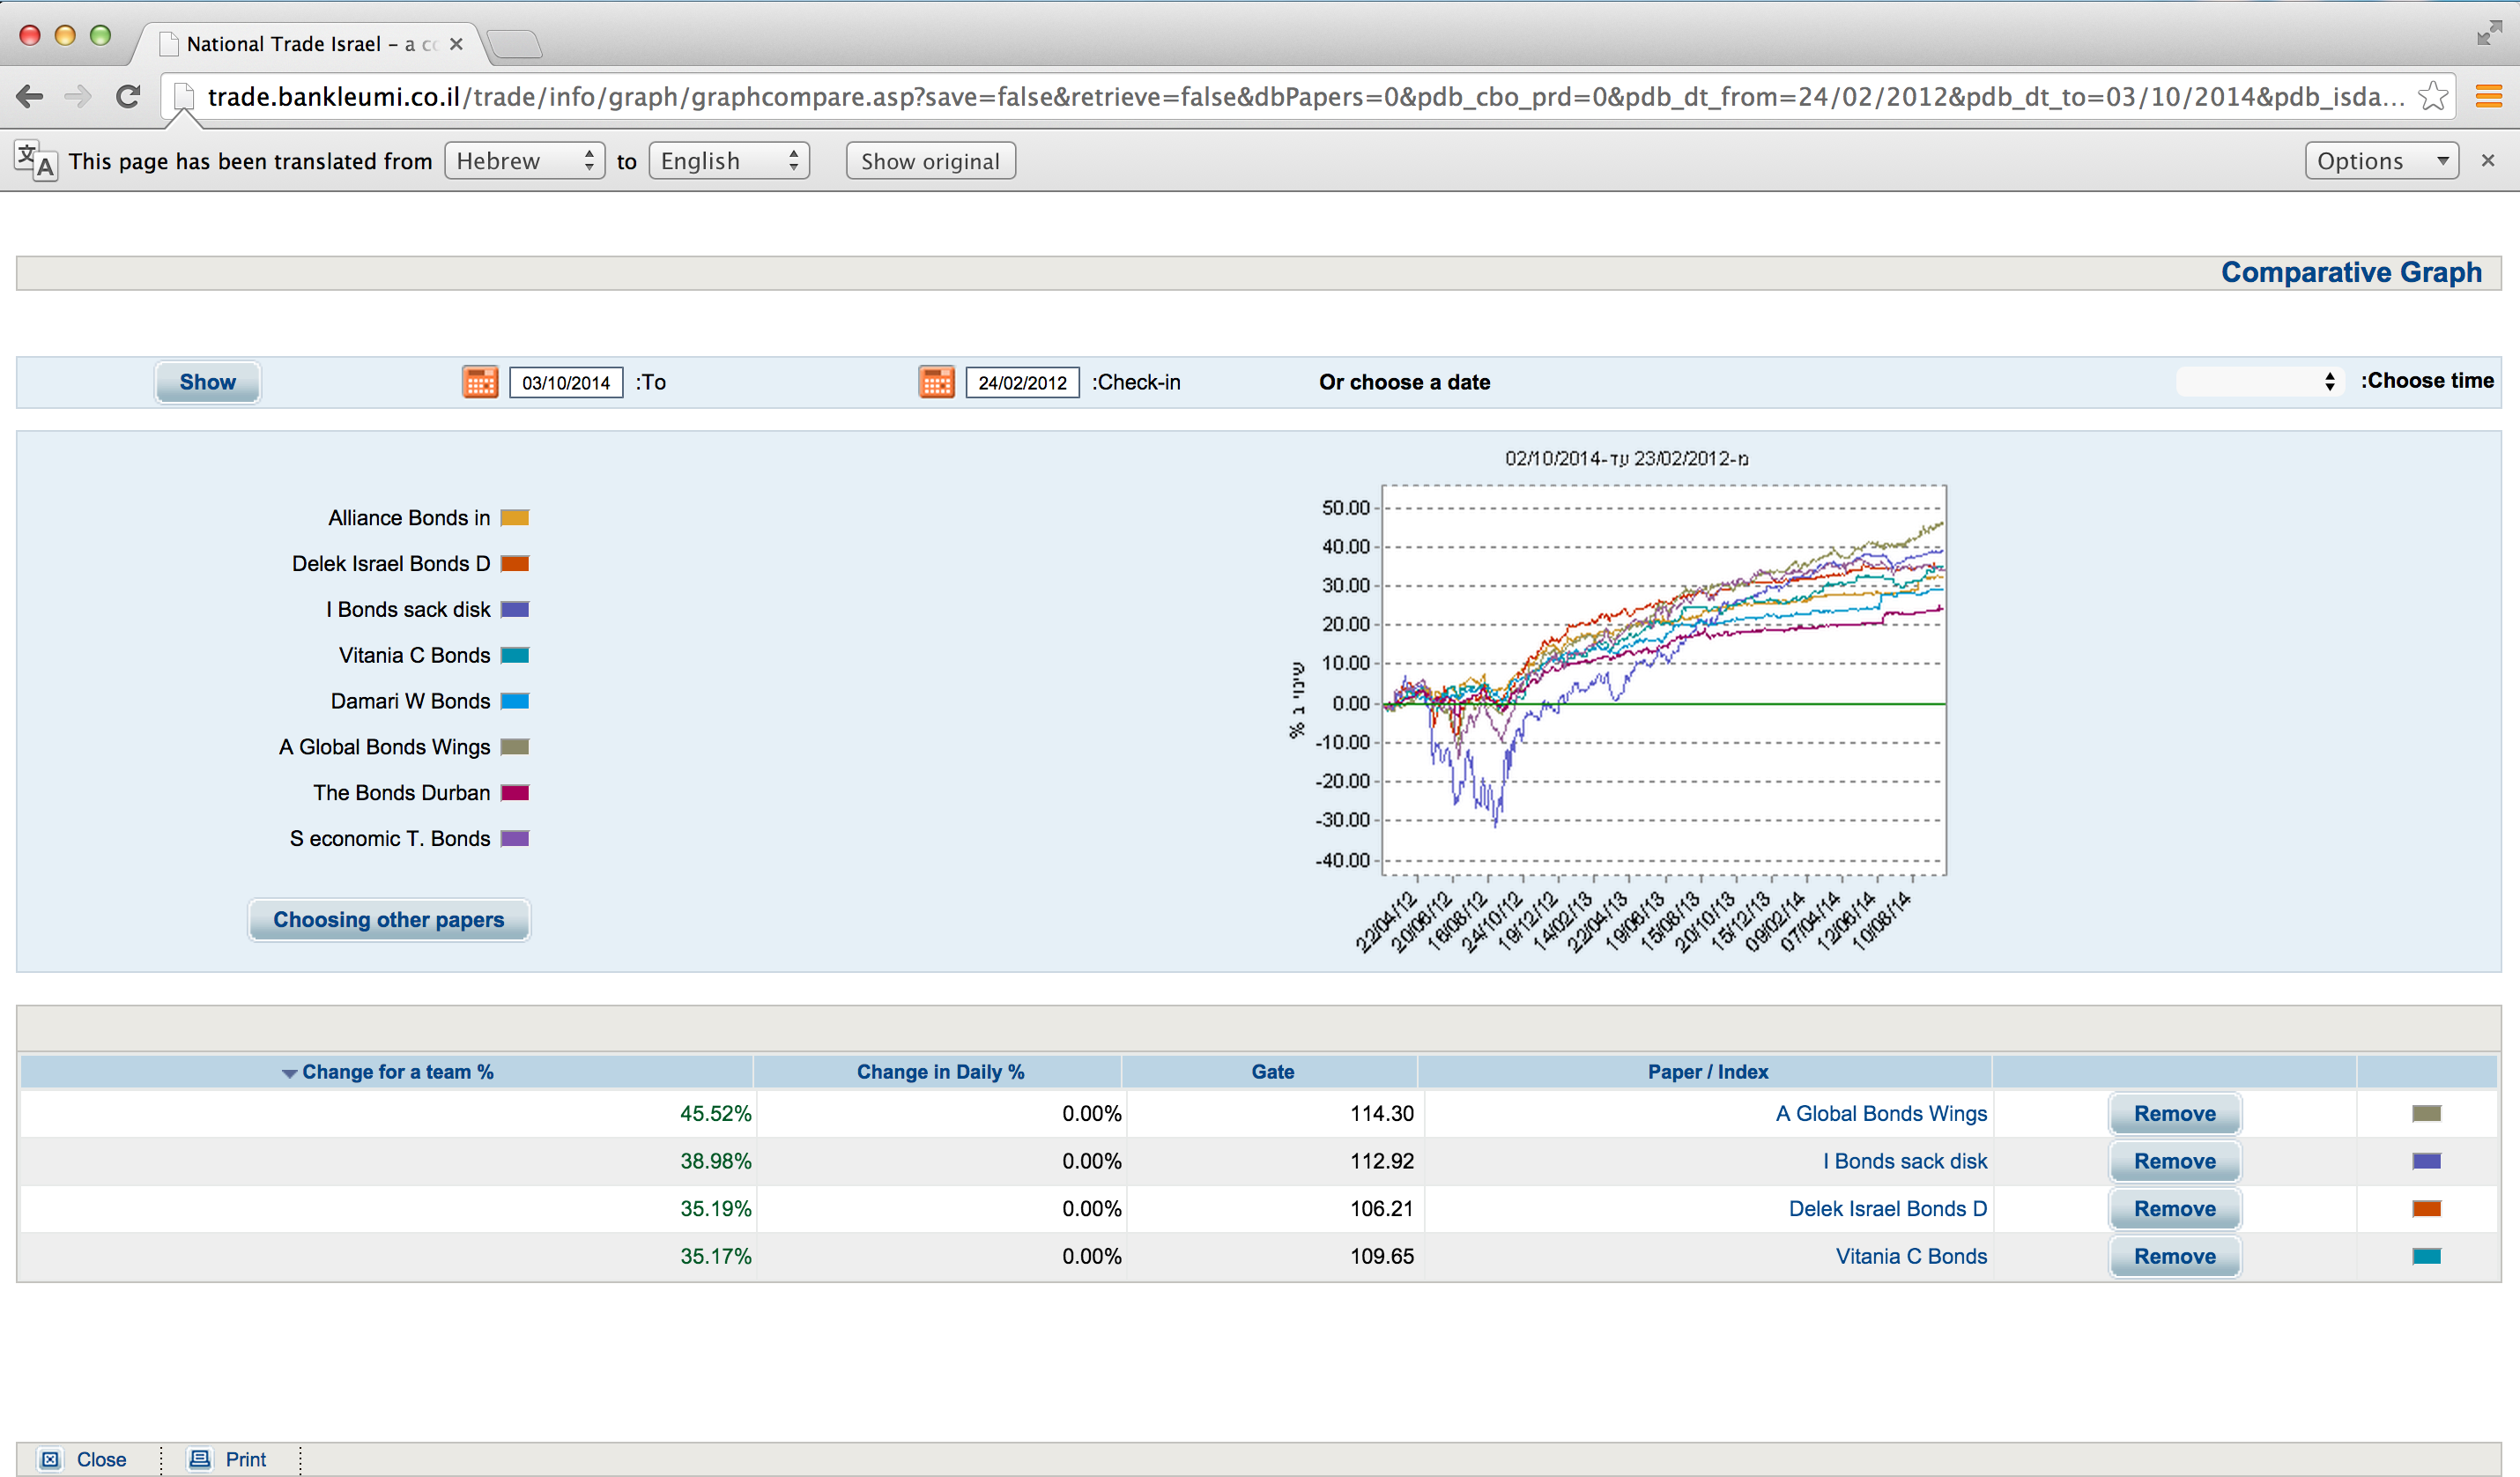
Task: Click A Global Bonds Wings legend swatch
Action: click(x=514, y=747)
